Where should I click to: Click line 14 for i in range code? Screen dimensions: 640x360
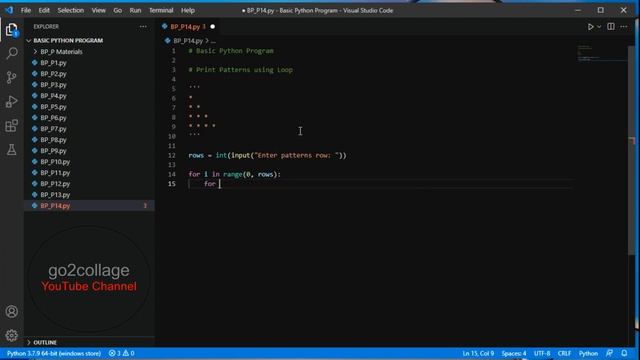234,174
